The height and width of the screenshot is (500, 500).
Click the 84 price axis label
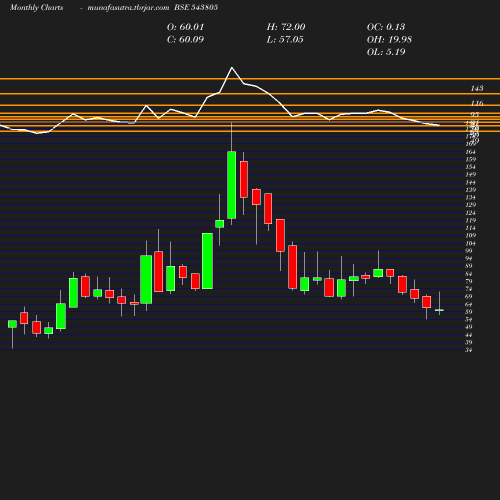coord(469,274)
